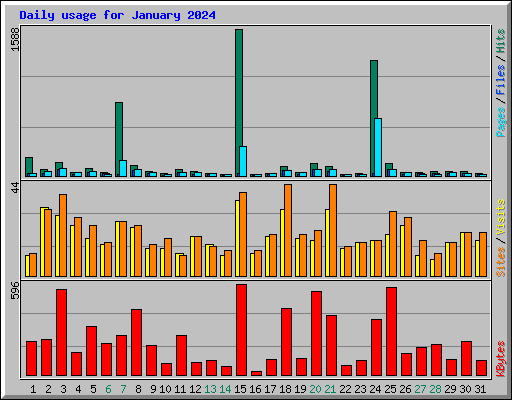Select the red KBytes bar for day 25

click(391, 331)
